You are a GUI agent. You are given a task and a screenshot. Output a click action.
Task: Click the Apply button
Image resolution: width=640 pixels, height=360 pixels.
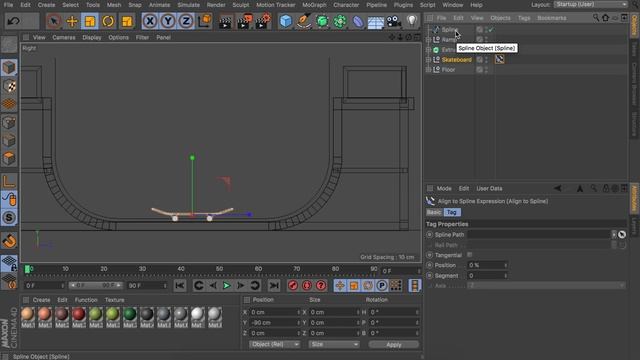coord(393,344)
